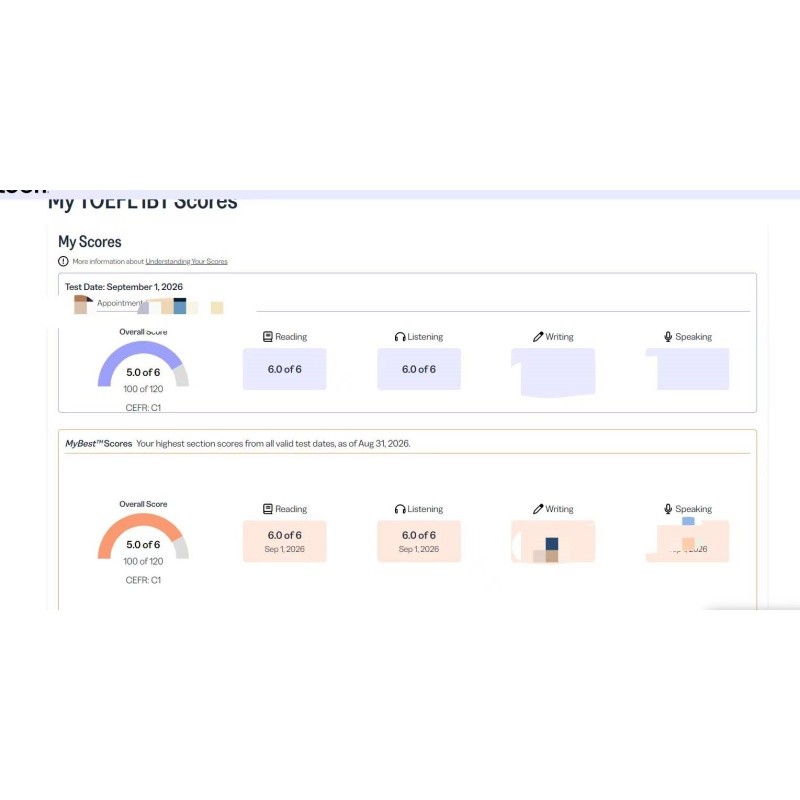Click the Speaking microphone icon in September test card
800x800 pixels.
pos(668,337)
